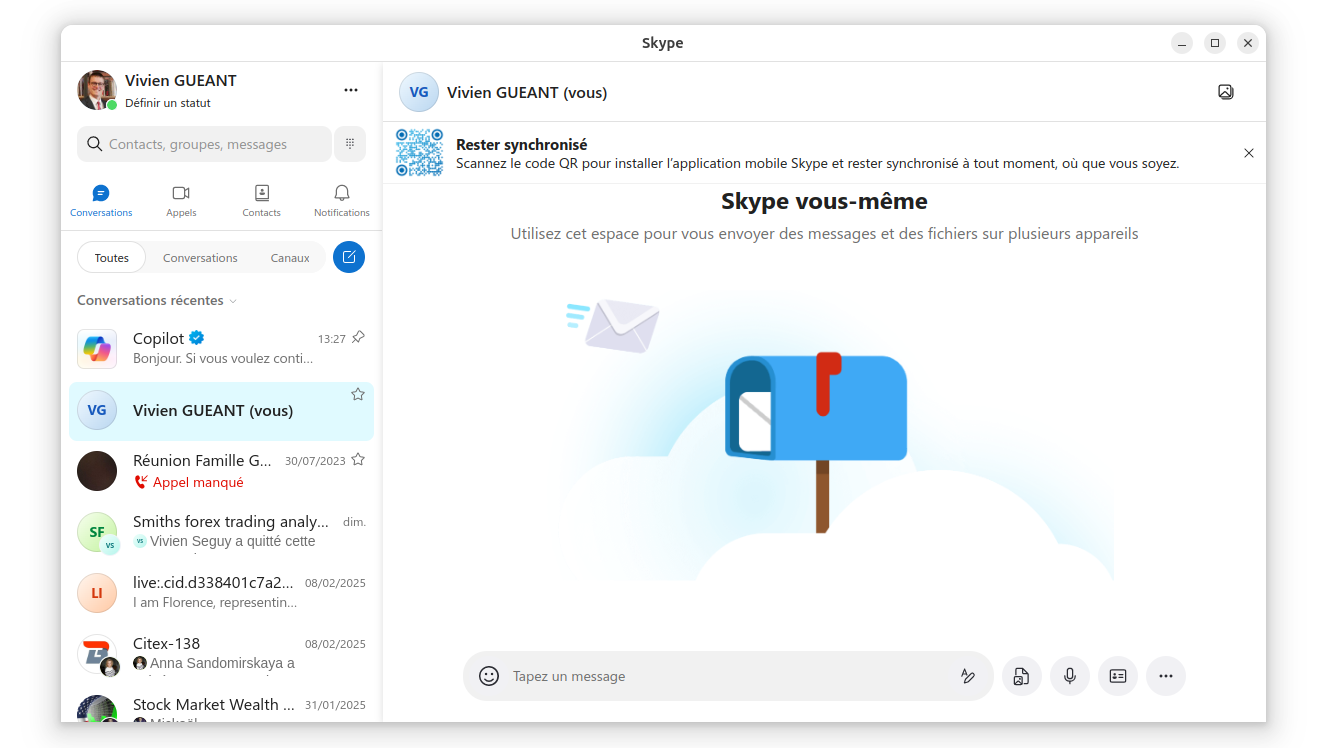1327x748 pixels.
Task: Open the Copilot conversation
Action: tap(221, 349)
